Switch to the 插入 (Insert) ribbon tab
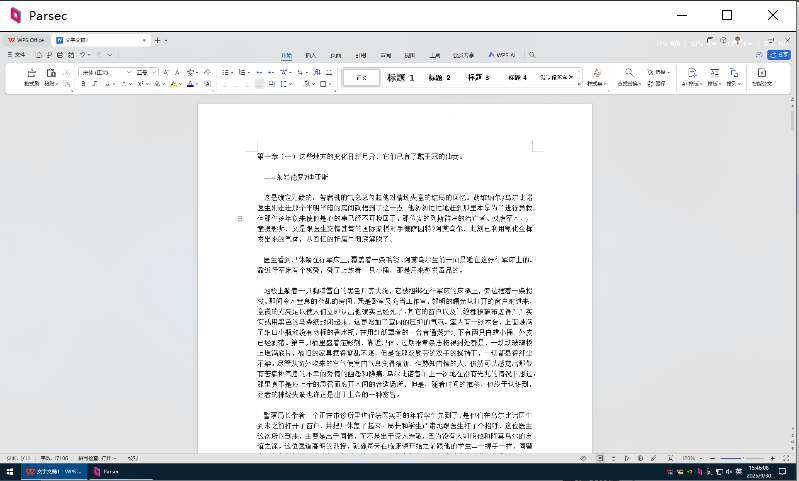Image resolution: width=799 pixels, height=481 pixels. (x=310, y=55)
